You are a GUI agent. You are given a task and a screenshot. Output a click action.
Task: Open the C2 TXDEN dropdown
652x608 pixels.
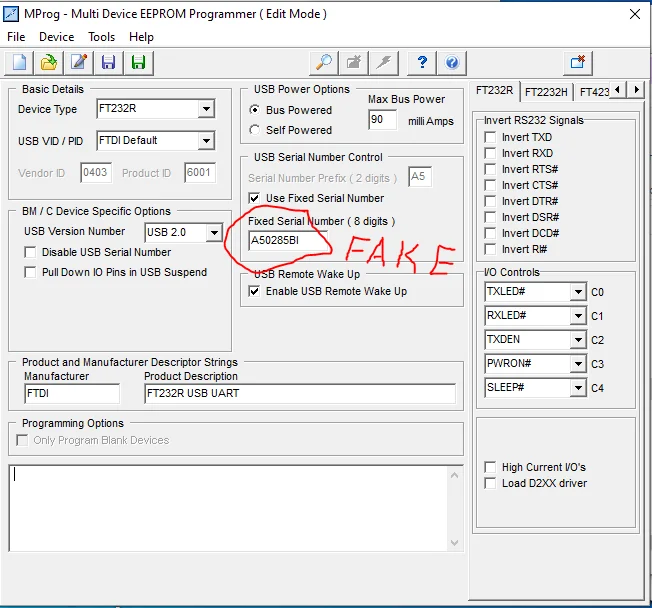click(x=578, y=340)
